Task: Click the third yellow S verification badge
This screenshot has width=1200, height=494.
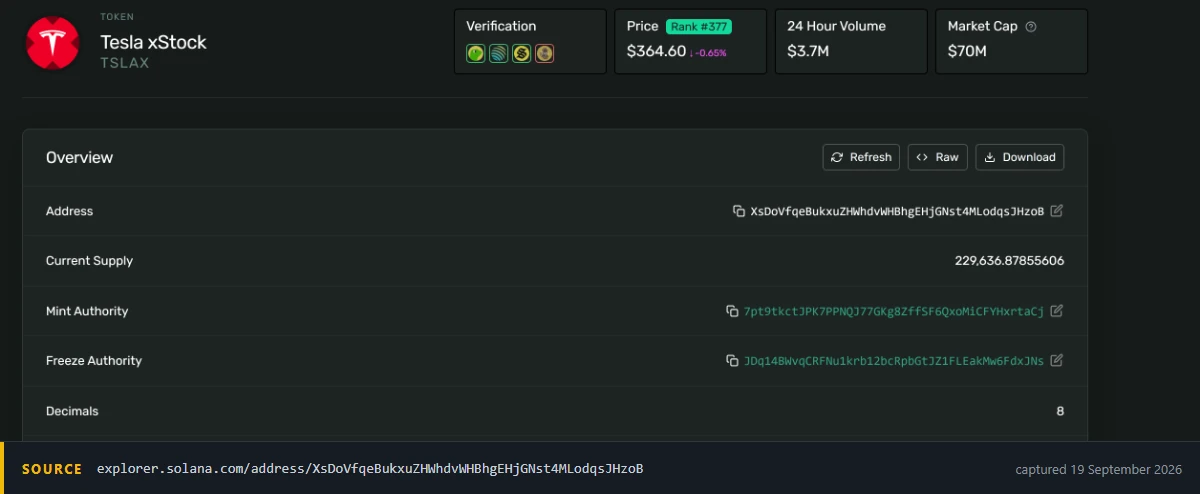Action: tap(521, 53)
